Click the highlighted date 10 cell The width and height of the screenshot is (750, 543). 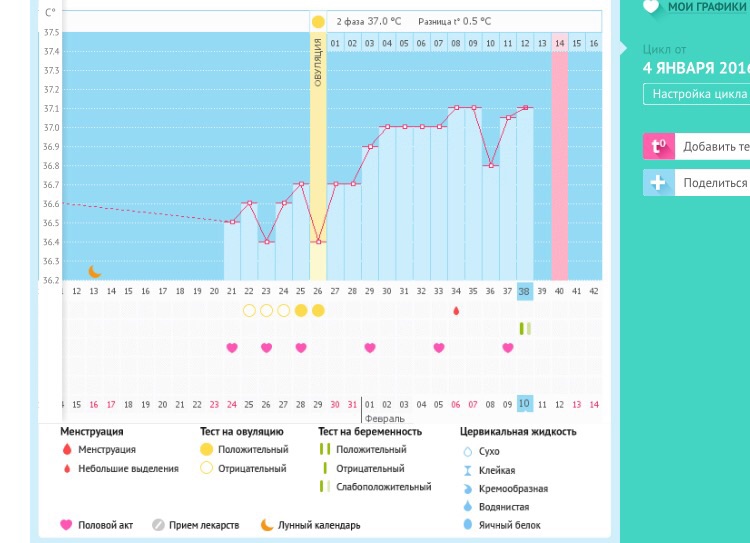tap(524, 403)
